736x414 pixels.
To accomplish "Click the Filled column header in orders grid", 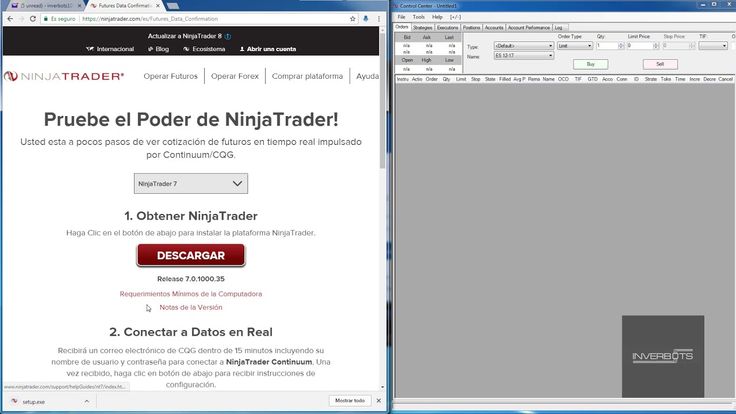I will 505,79.
